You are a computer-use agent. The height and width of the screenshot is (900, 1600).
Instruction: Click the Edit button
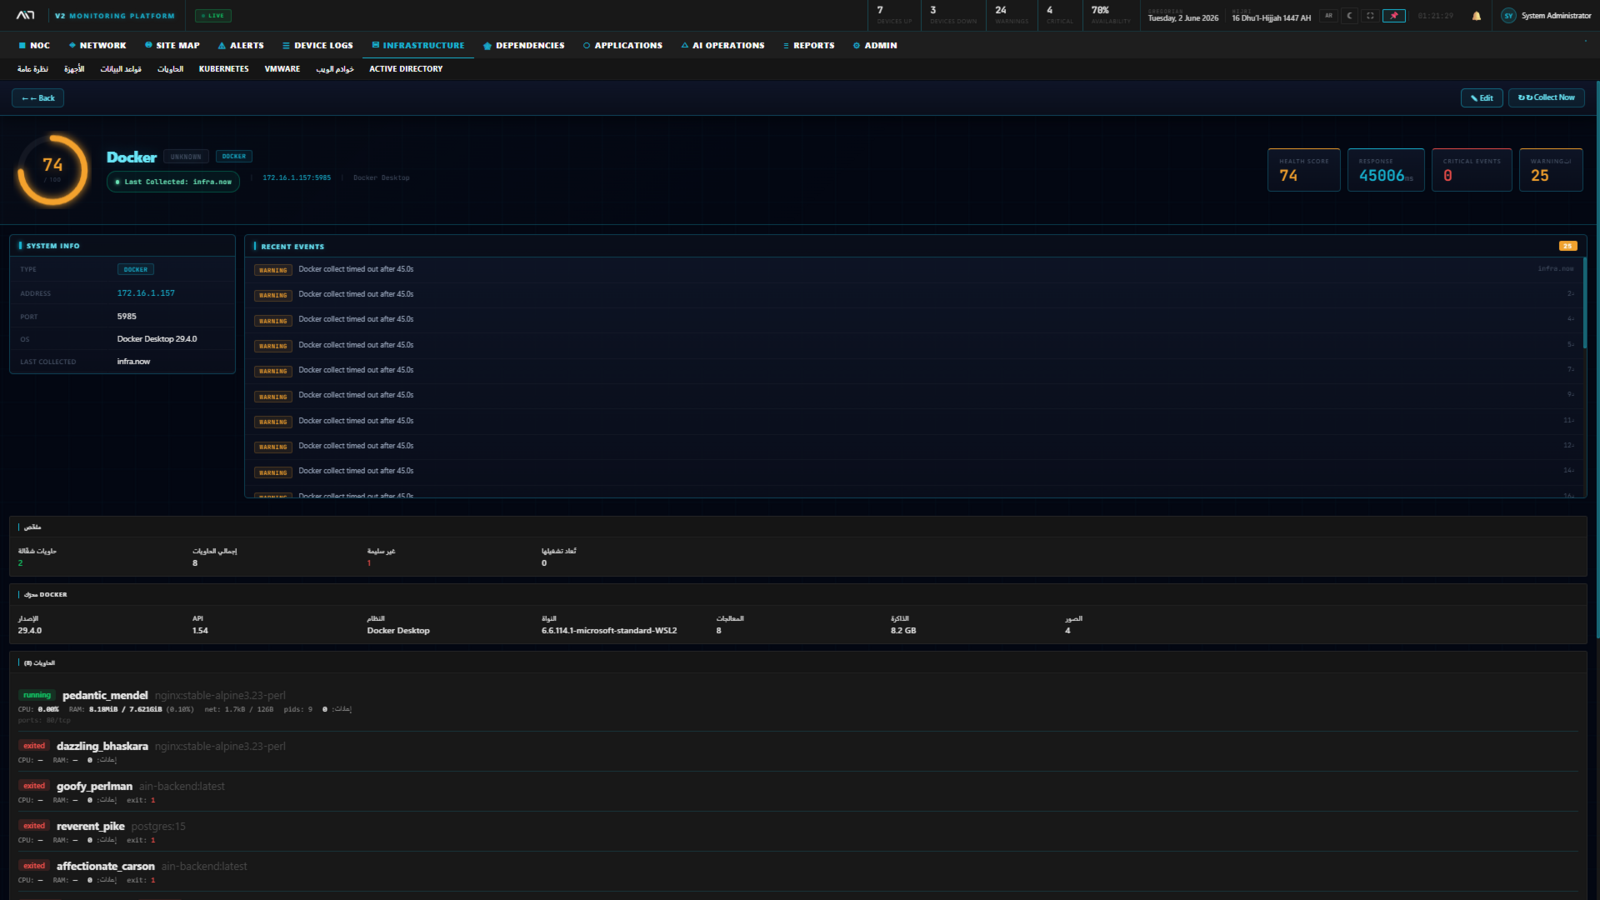1482,98
